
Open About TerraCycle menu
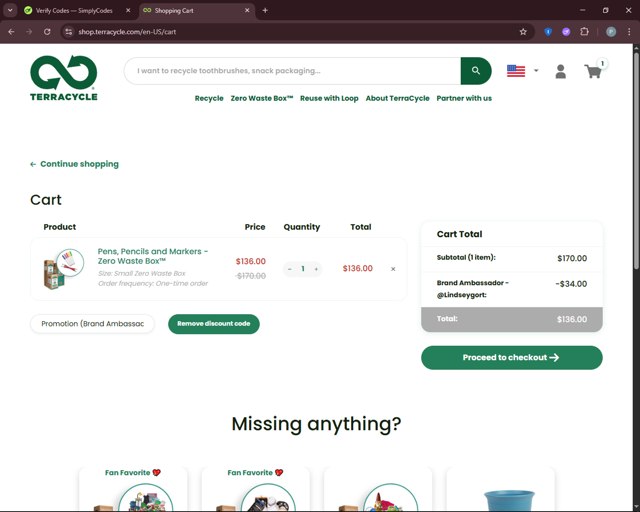coord(397,98)
